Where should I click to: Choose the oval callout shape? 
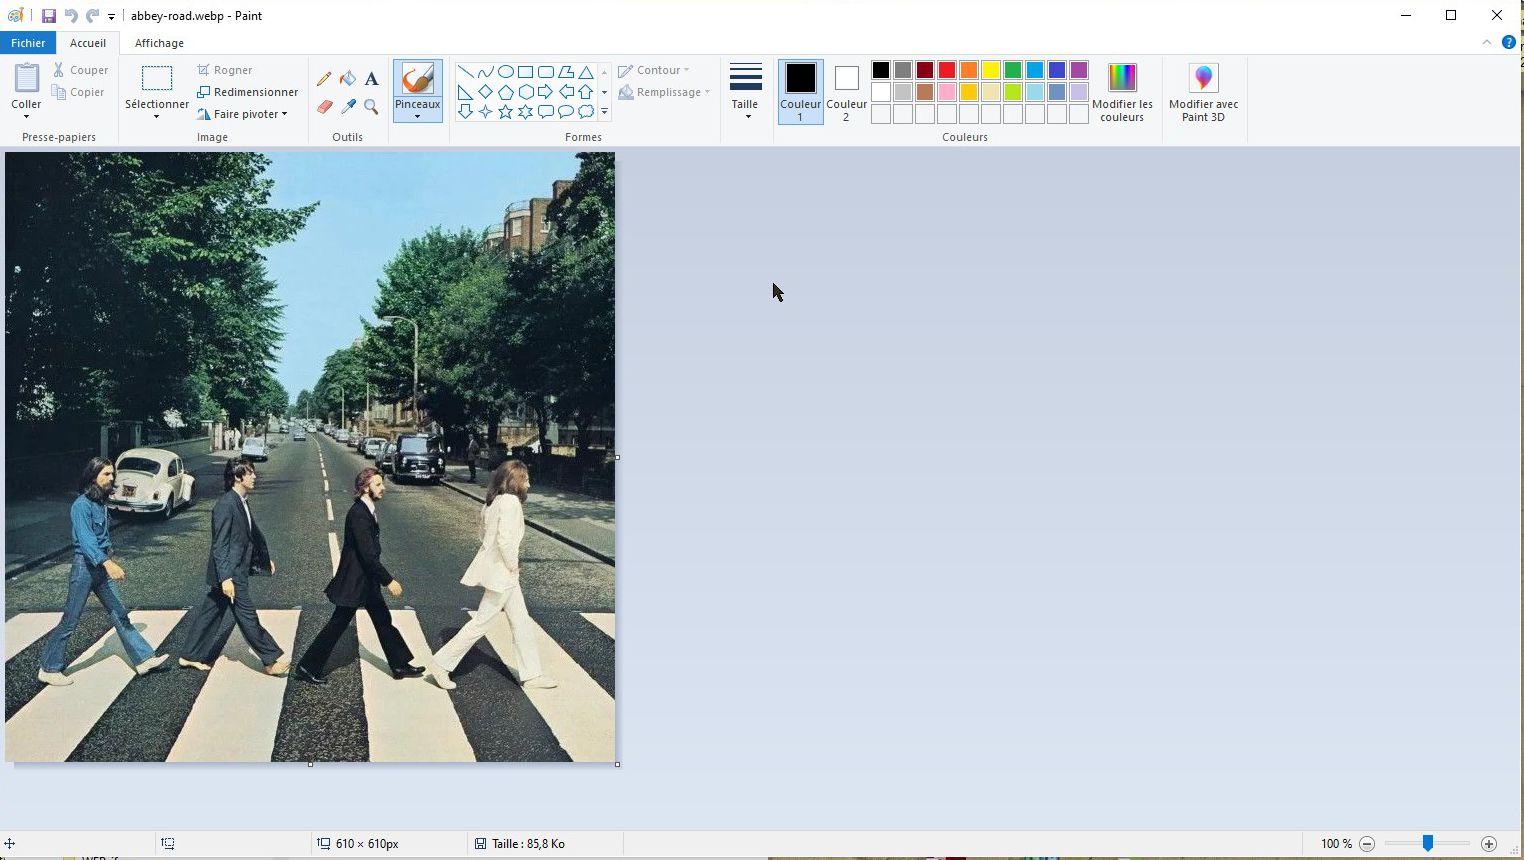pyautogui.click(x=566, y=111)
